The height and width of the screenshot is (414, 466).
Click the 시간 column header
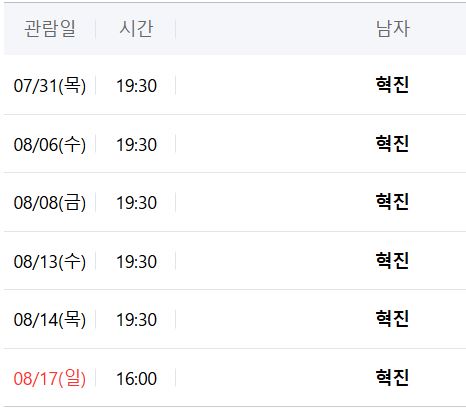pos(136,29)
